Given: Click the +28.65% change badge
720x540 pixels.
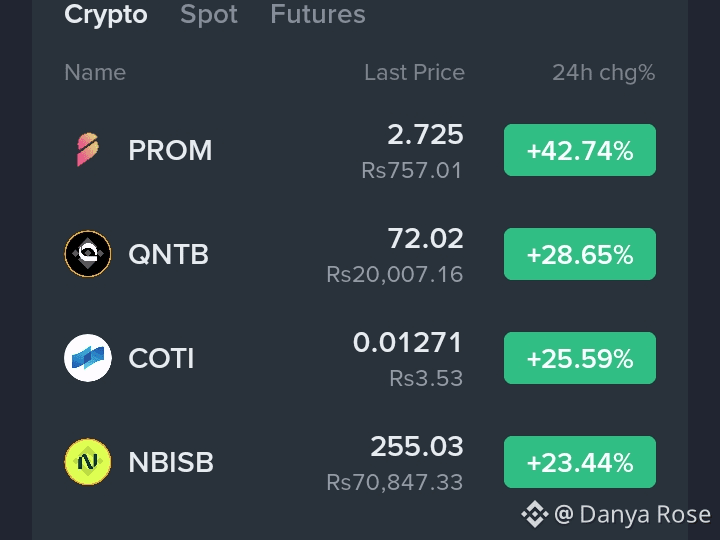Looking at the screenshot, I should tap(579, 254).
